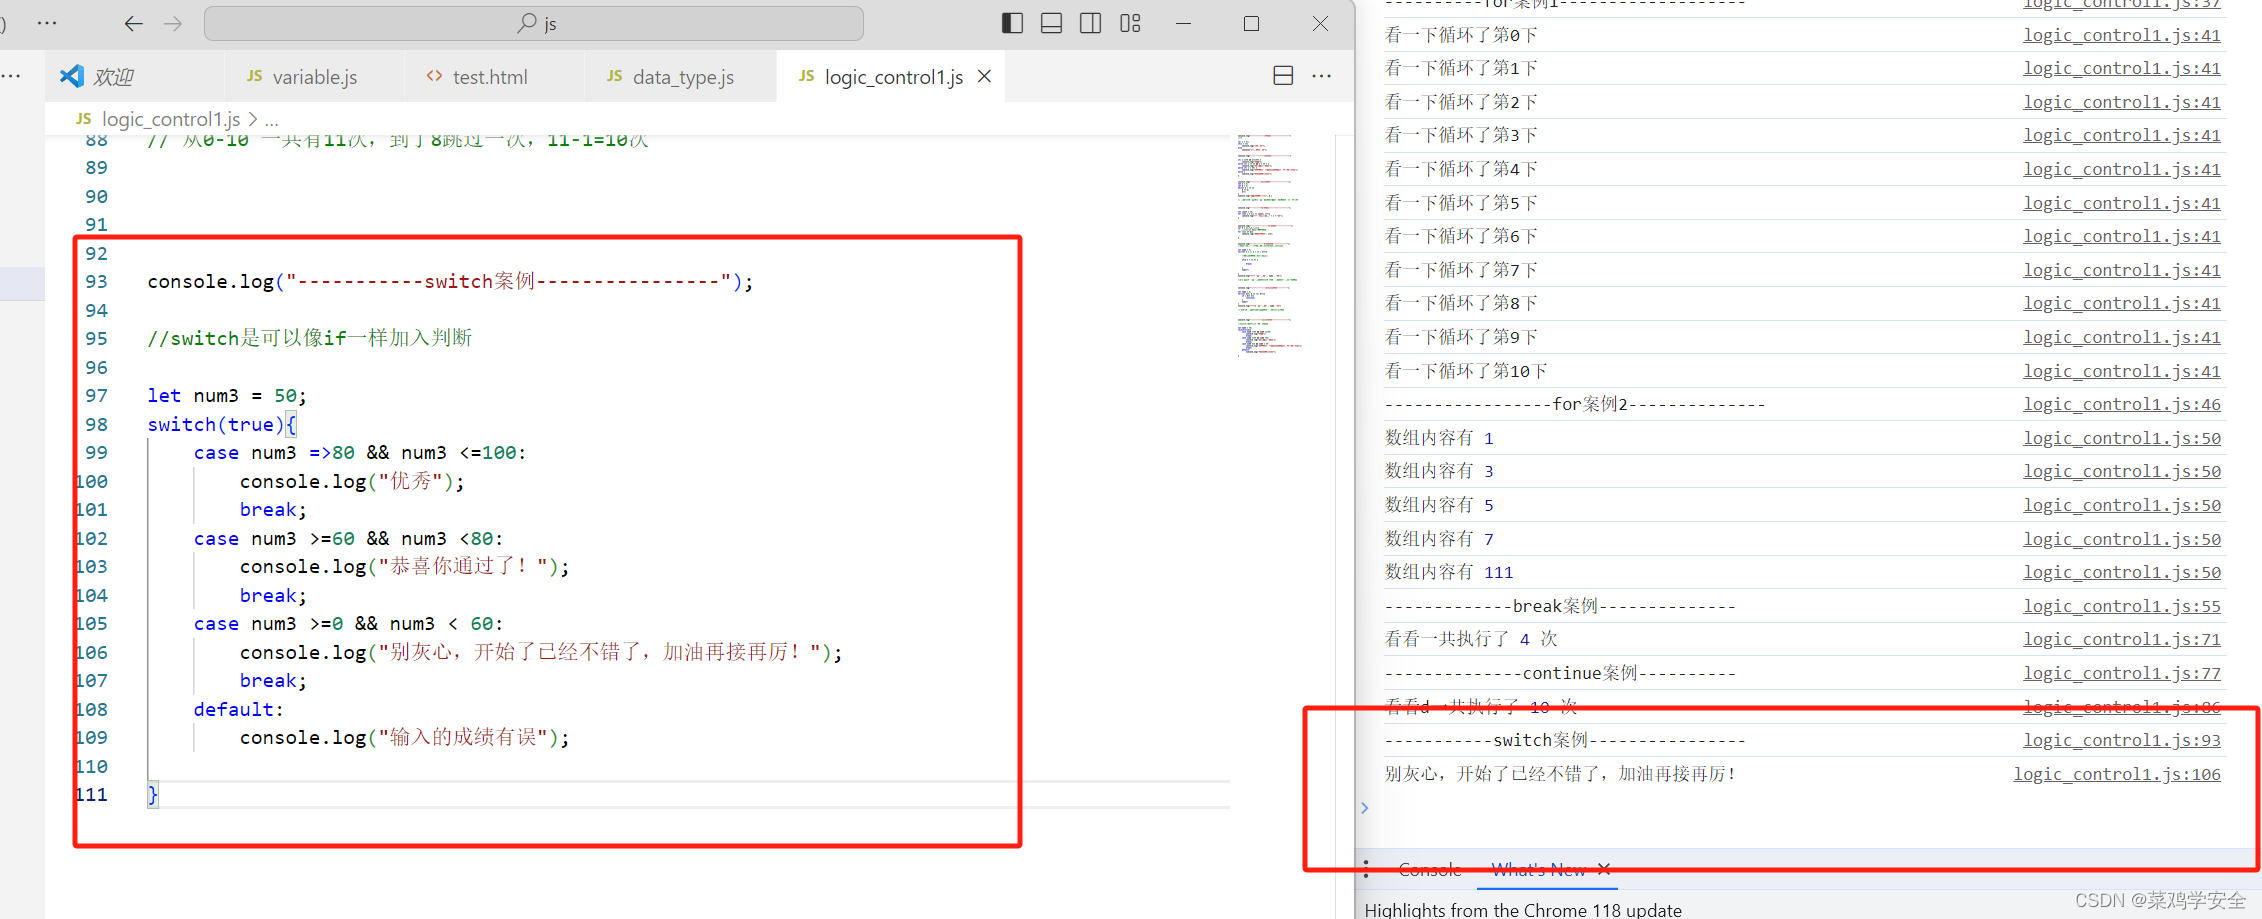Select the What's New drawer tab
The image size is (2262, 919).
(1538, 870)
